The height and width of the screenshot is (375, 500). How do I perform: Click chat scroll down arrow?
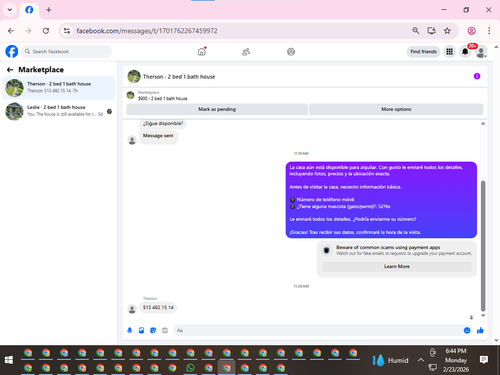[483, 315]
